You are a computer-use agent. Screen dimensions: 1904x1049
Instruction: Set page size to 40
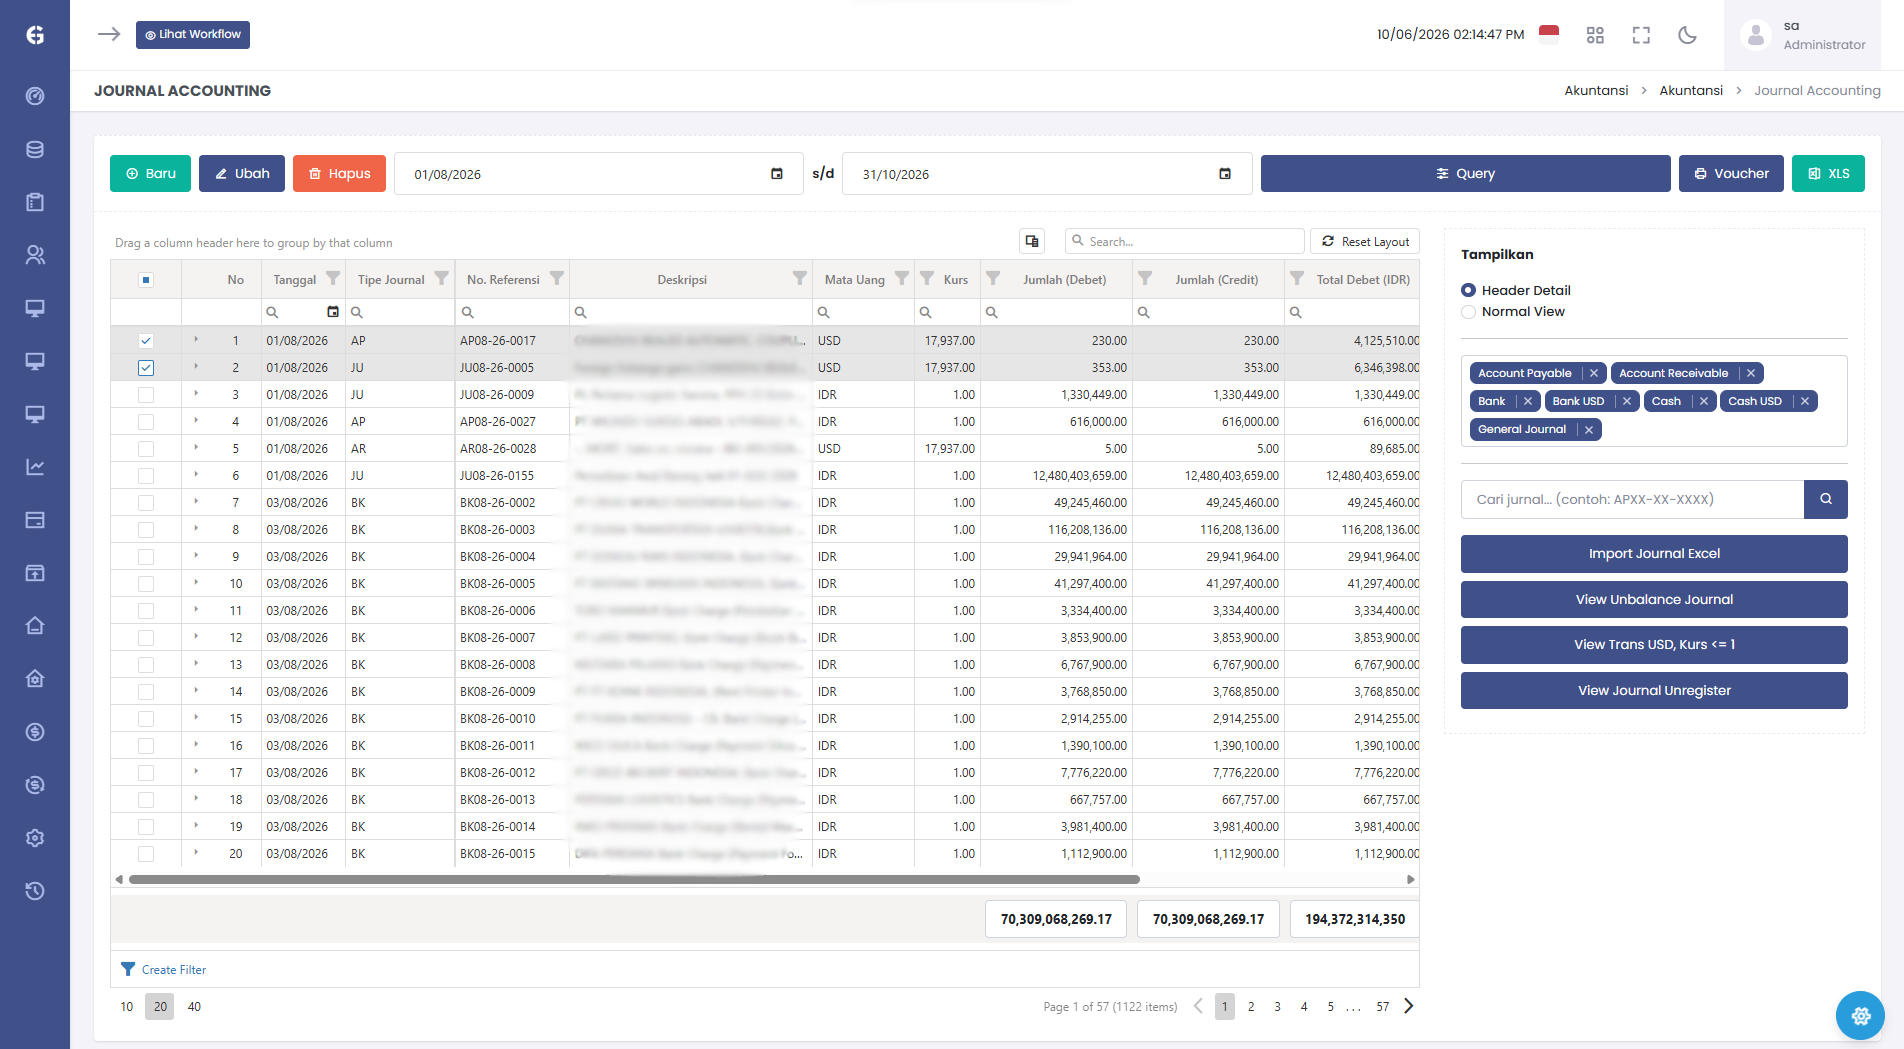pyautogui.click(x=194, y=1007)
